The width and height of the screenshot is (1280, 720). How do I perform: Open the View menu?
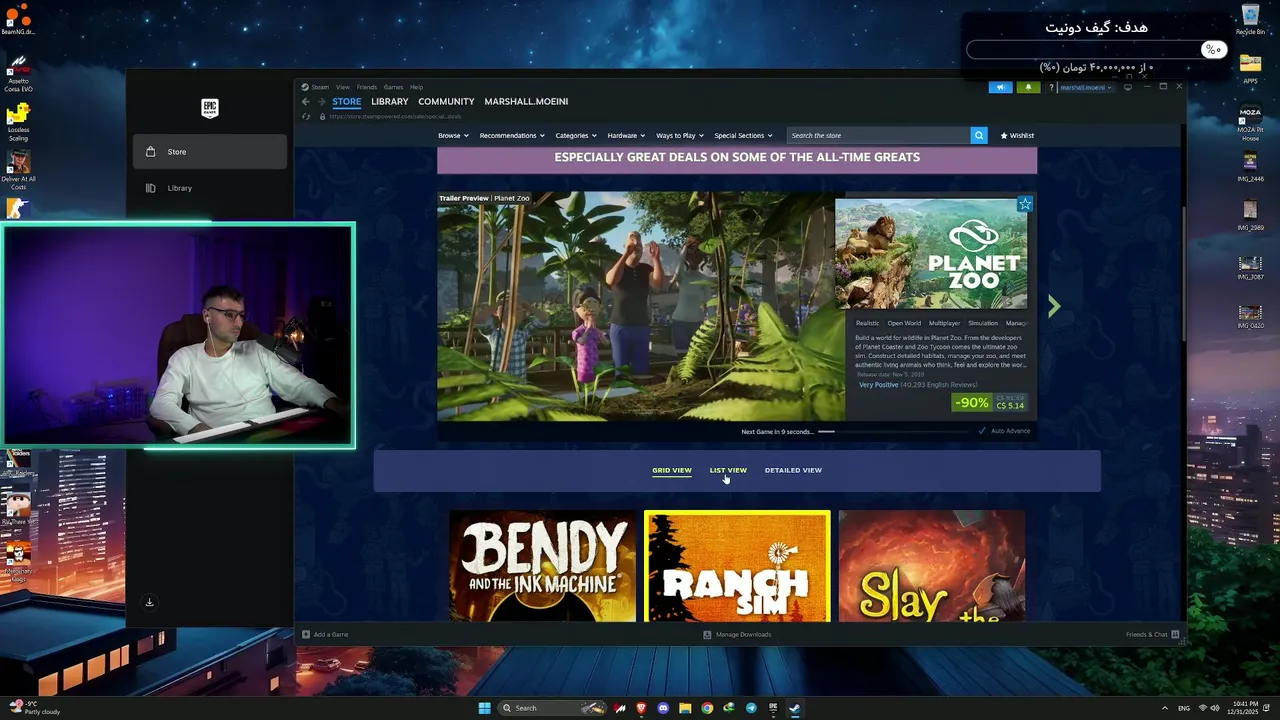tap(343, 87)
